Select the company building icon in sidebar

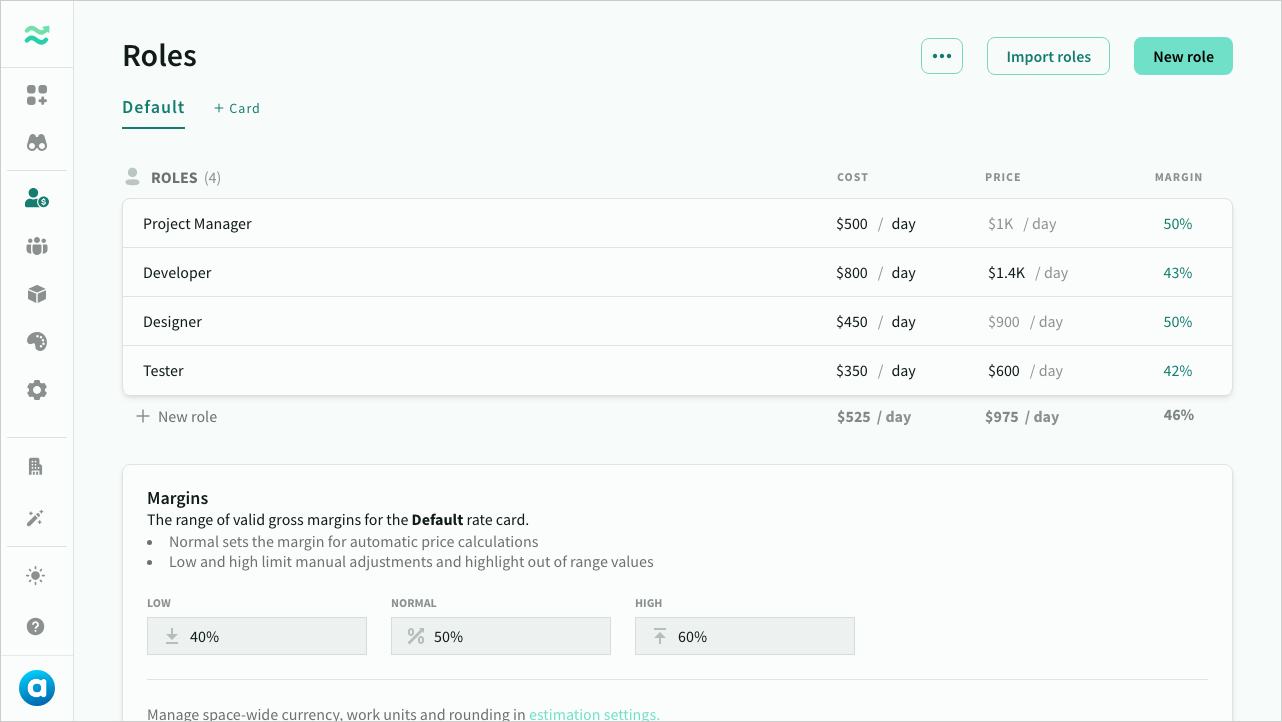(36, 466)
